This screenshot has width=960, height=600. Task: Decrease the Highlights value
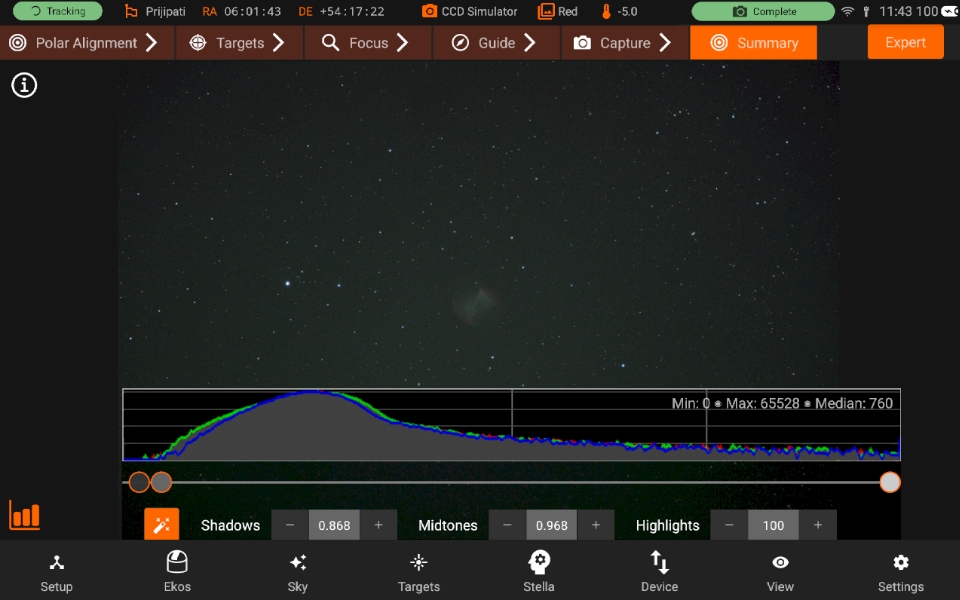click(x=729, y=525)
